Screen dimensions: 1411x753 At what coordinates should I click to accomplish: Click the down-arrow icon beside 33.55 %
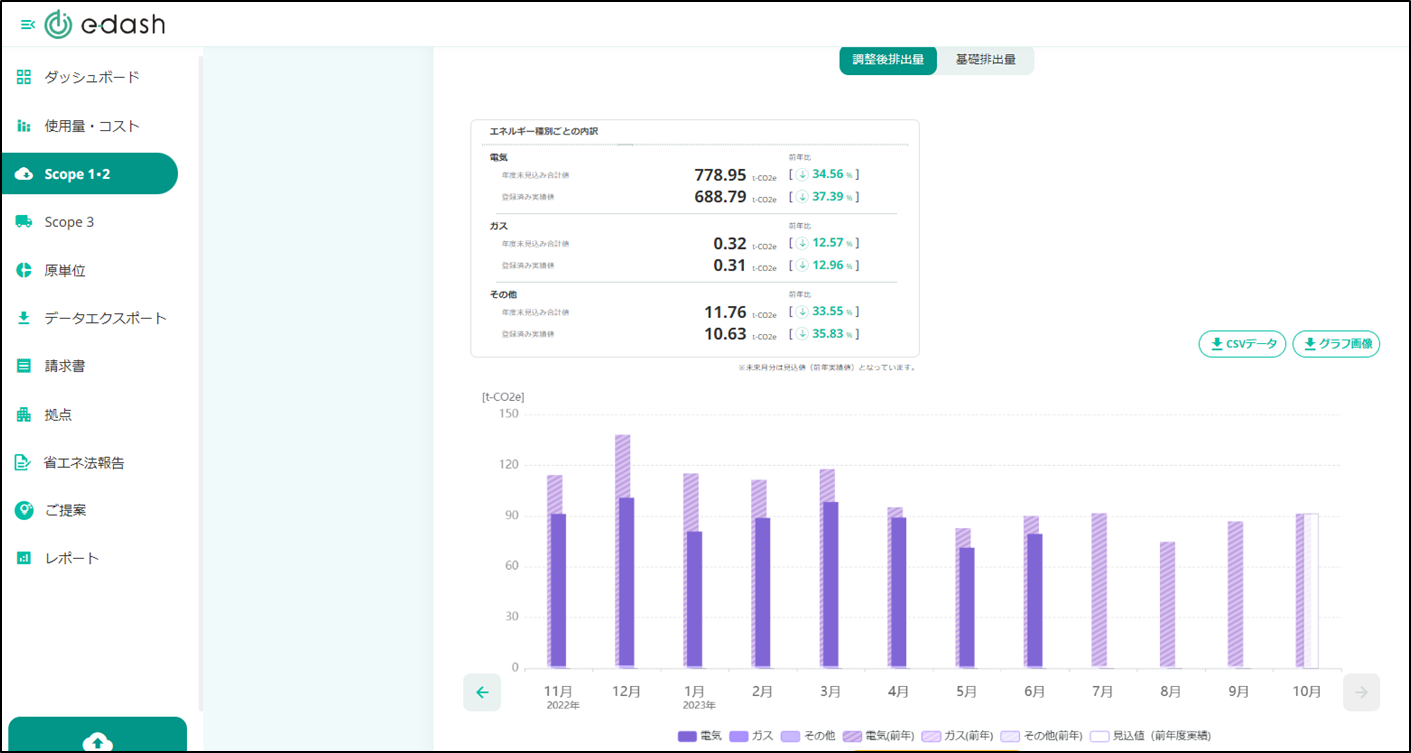(x=802, y=311)
